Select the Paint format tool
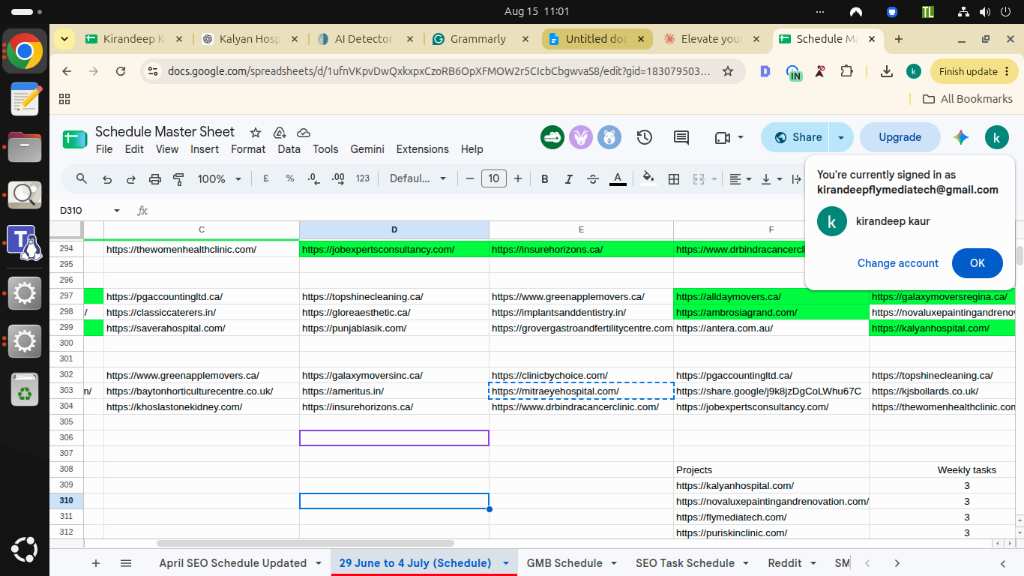The image size is (1024, 576). pos(178,179)
